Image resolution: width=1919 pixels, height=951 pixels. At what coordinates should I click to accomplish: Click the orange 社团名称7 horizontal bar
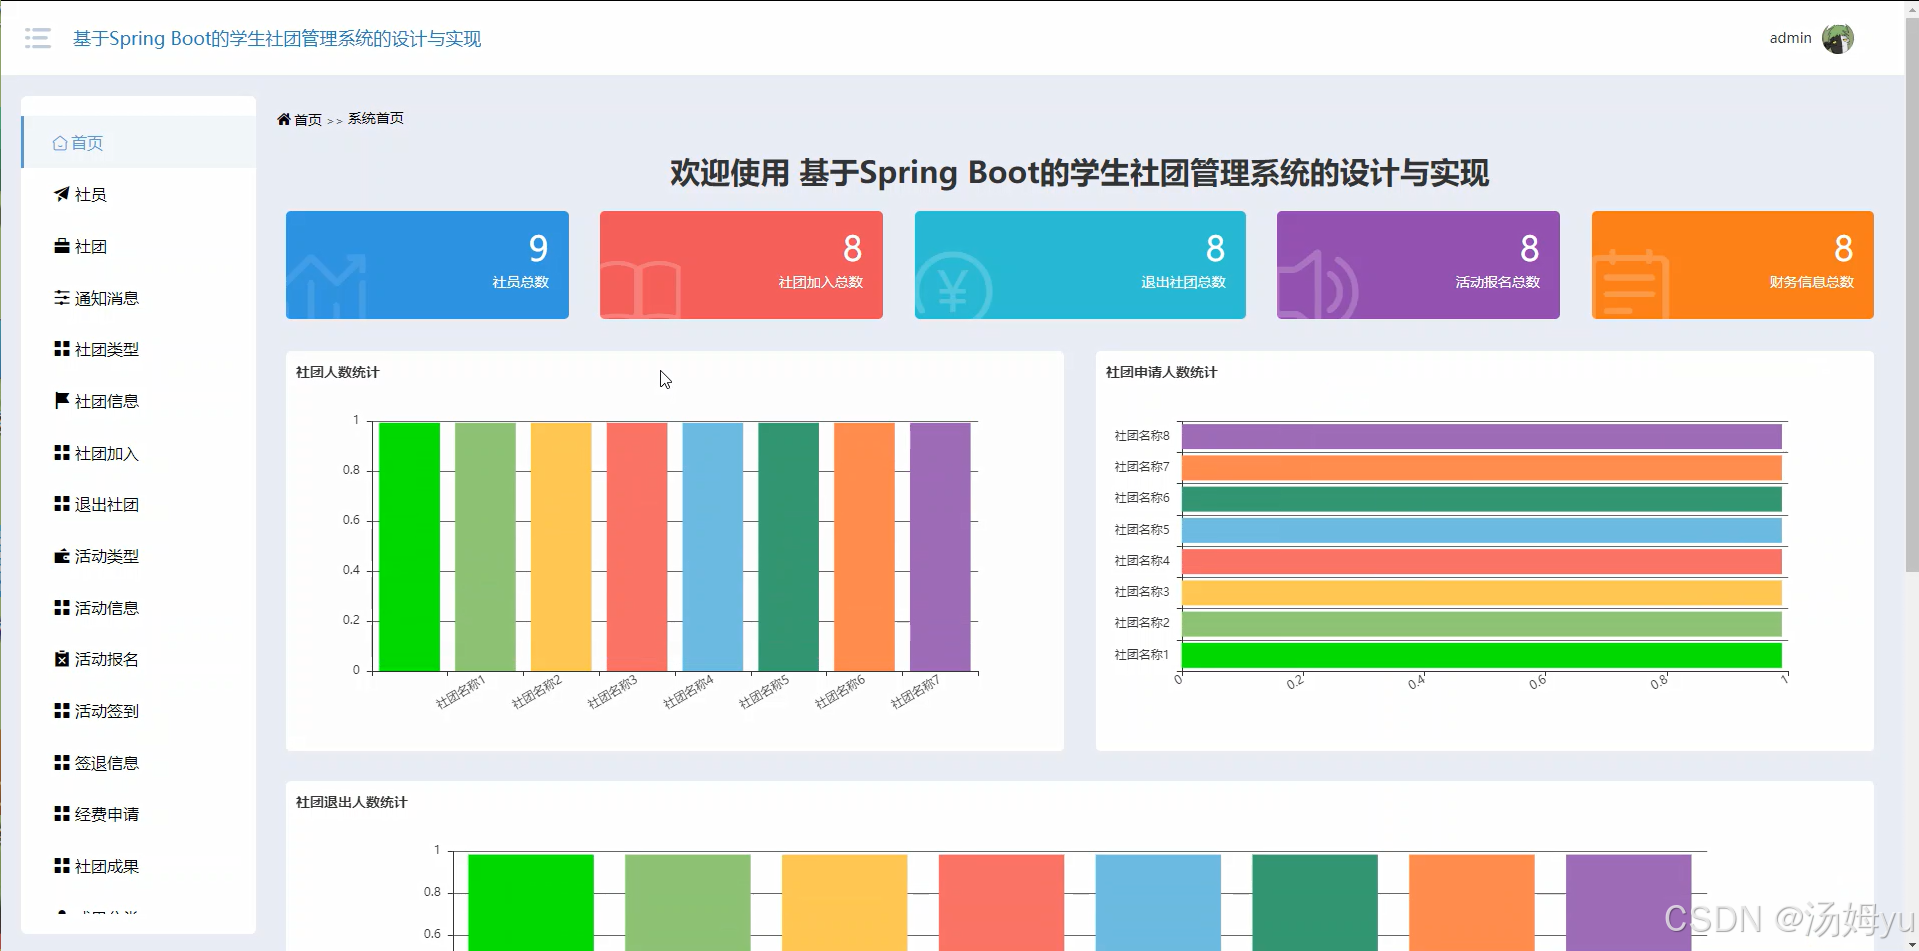1481,467
